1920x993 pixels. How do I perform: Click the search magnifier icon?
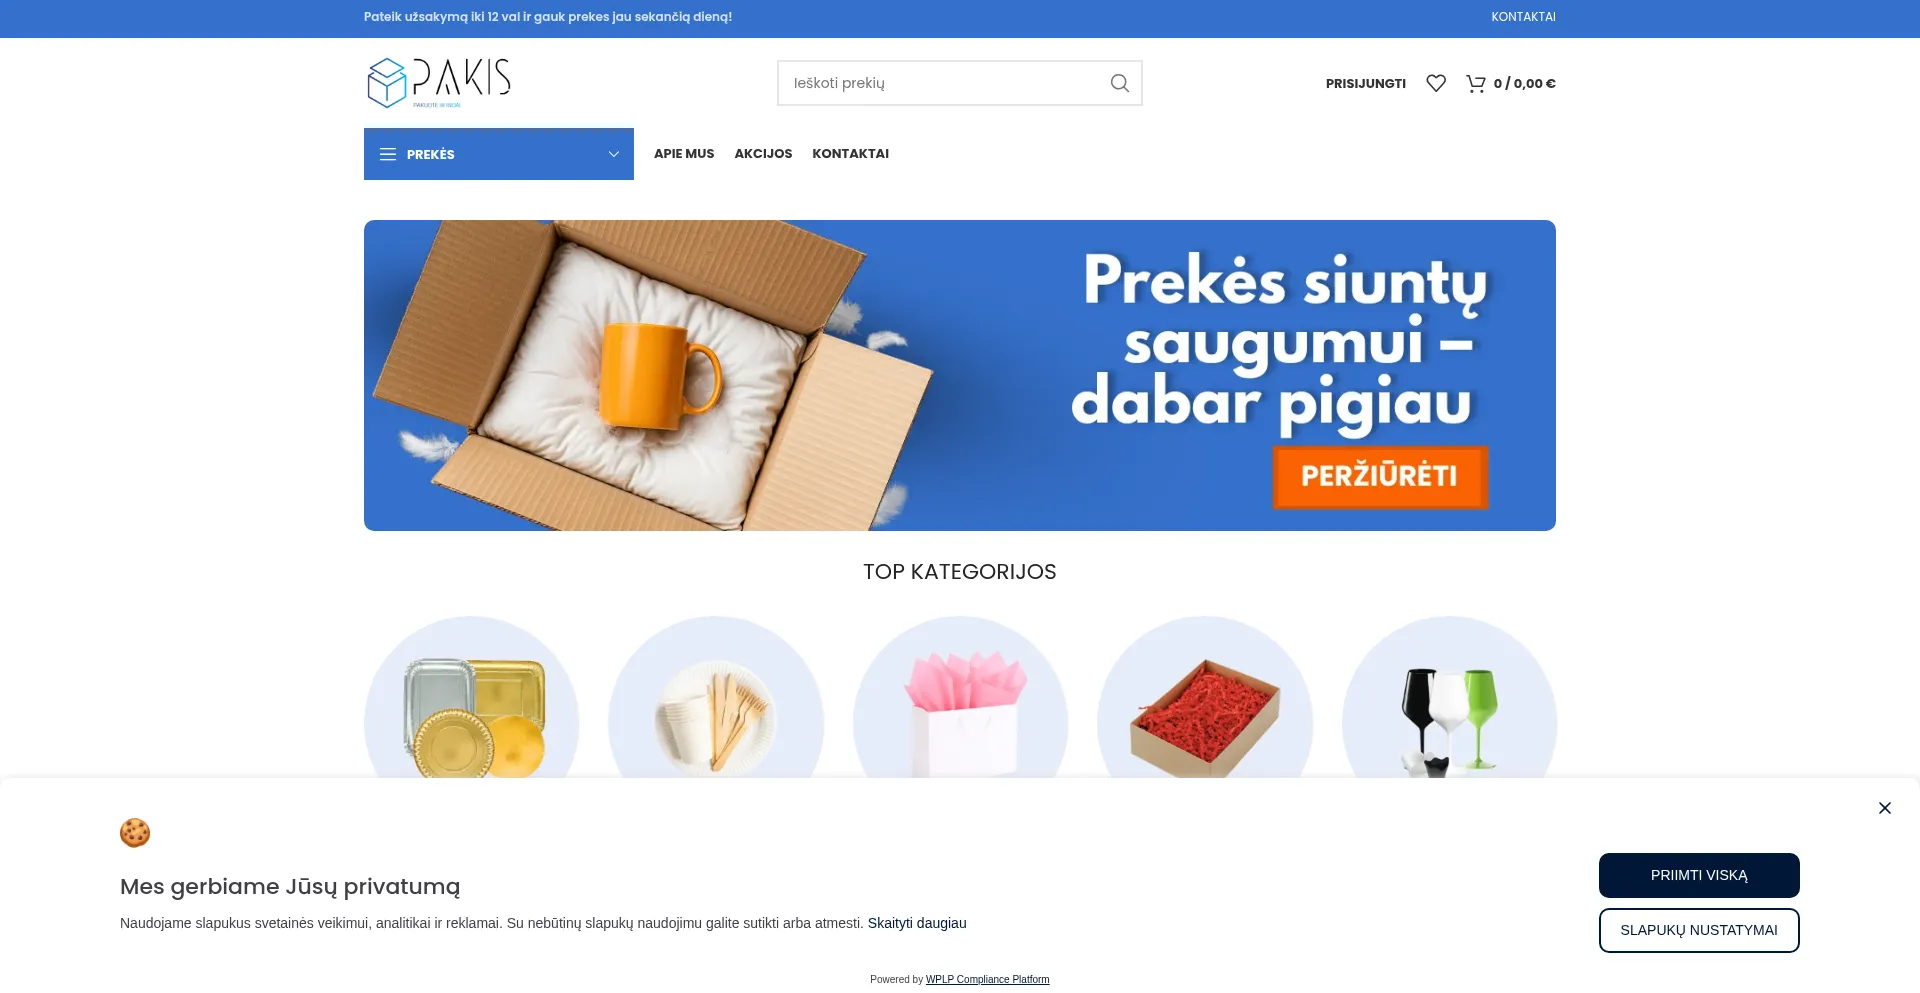1120,83
